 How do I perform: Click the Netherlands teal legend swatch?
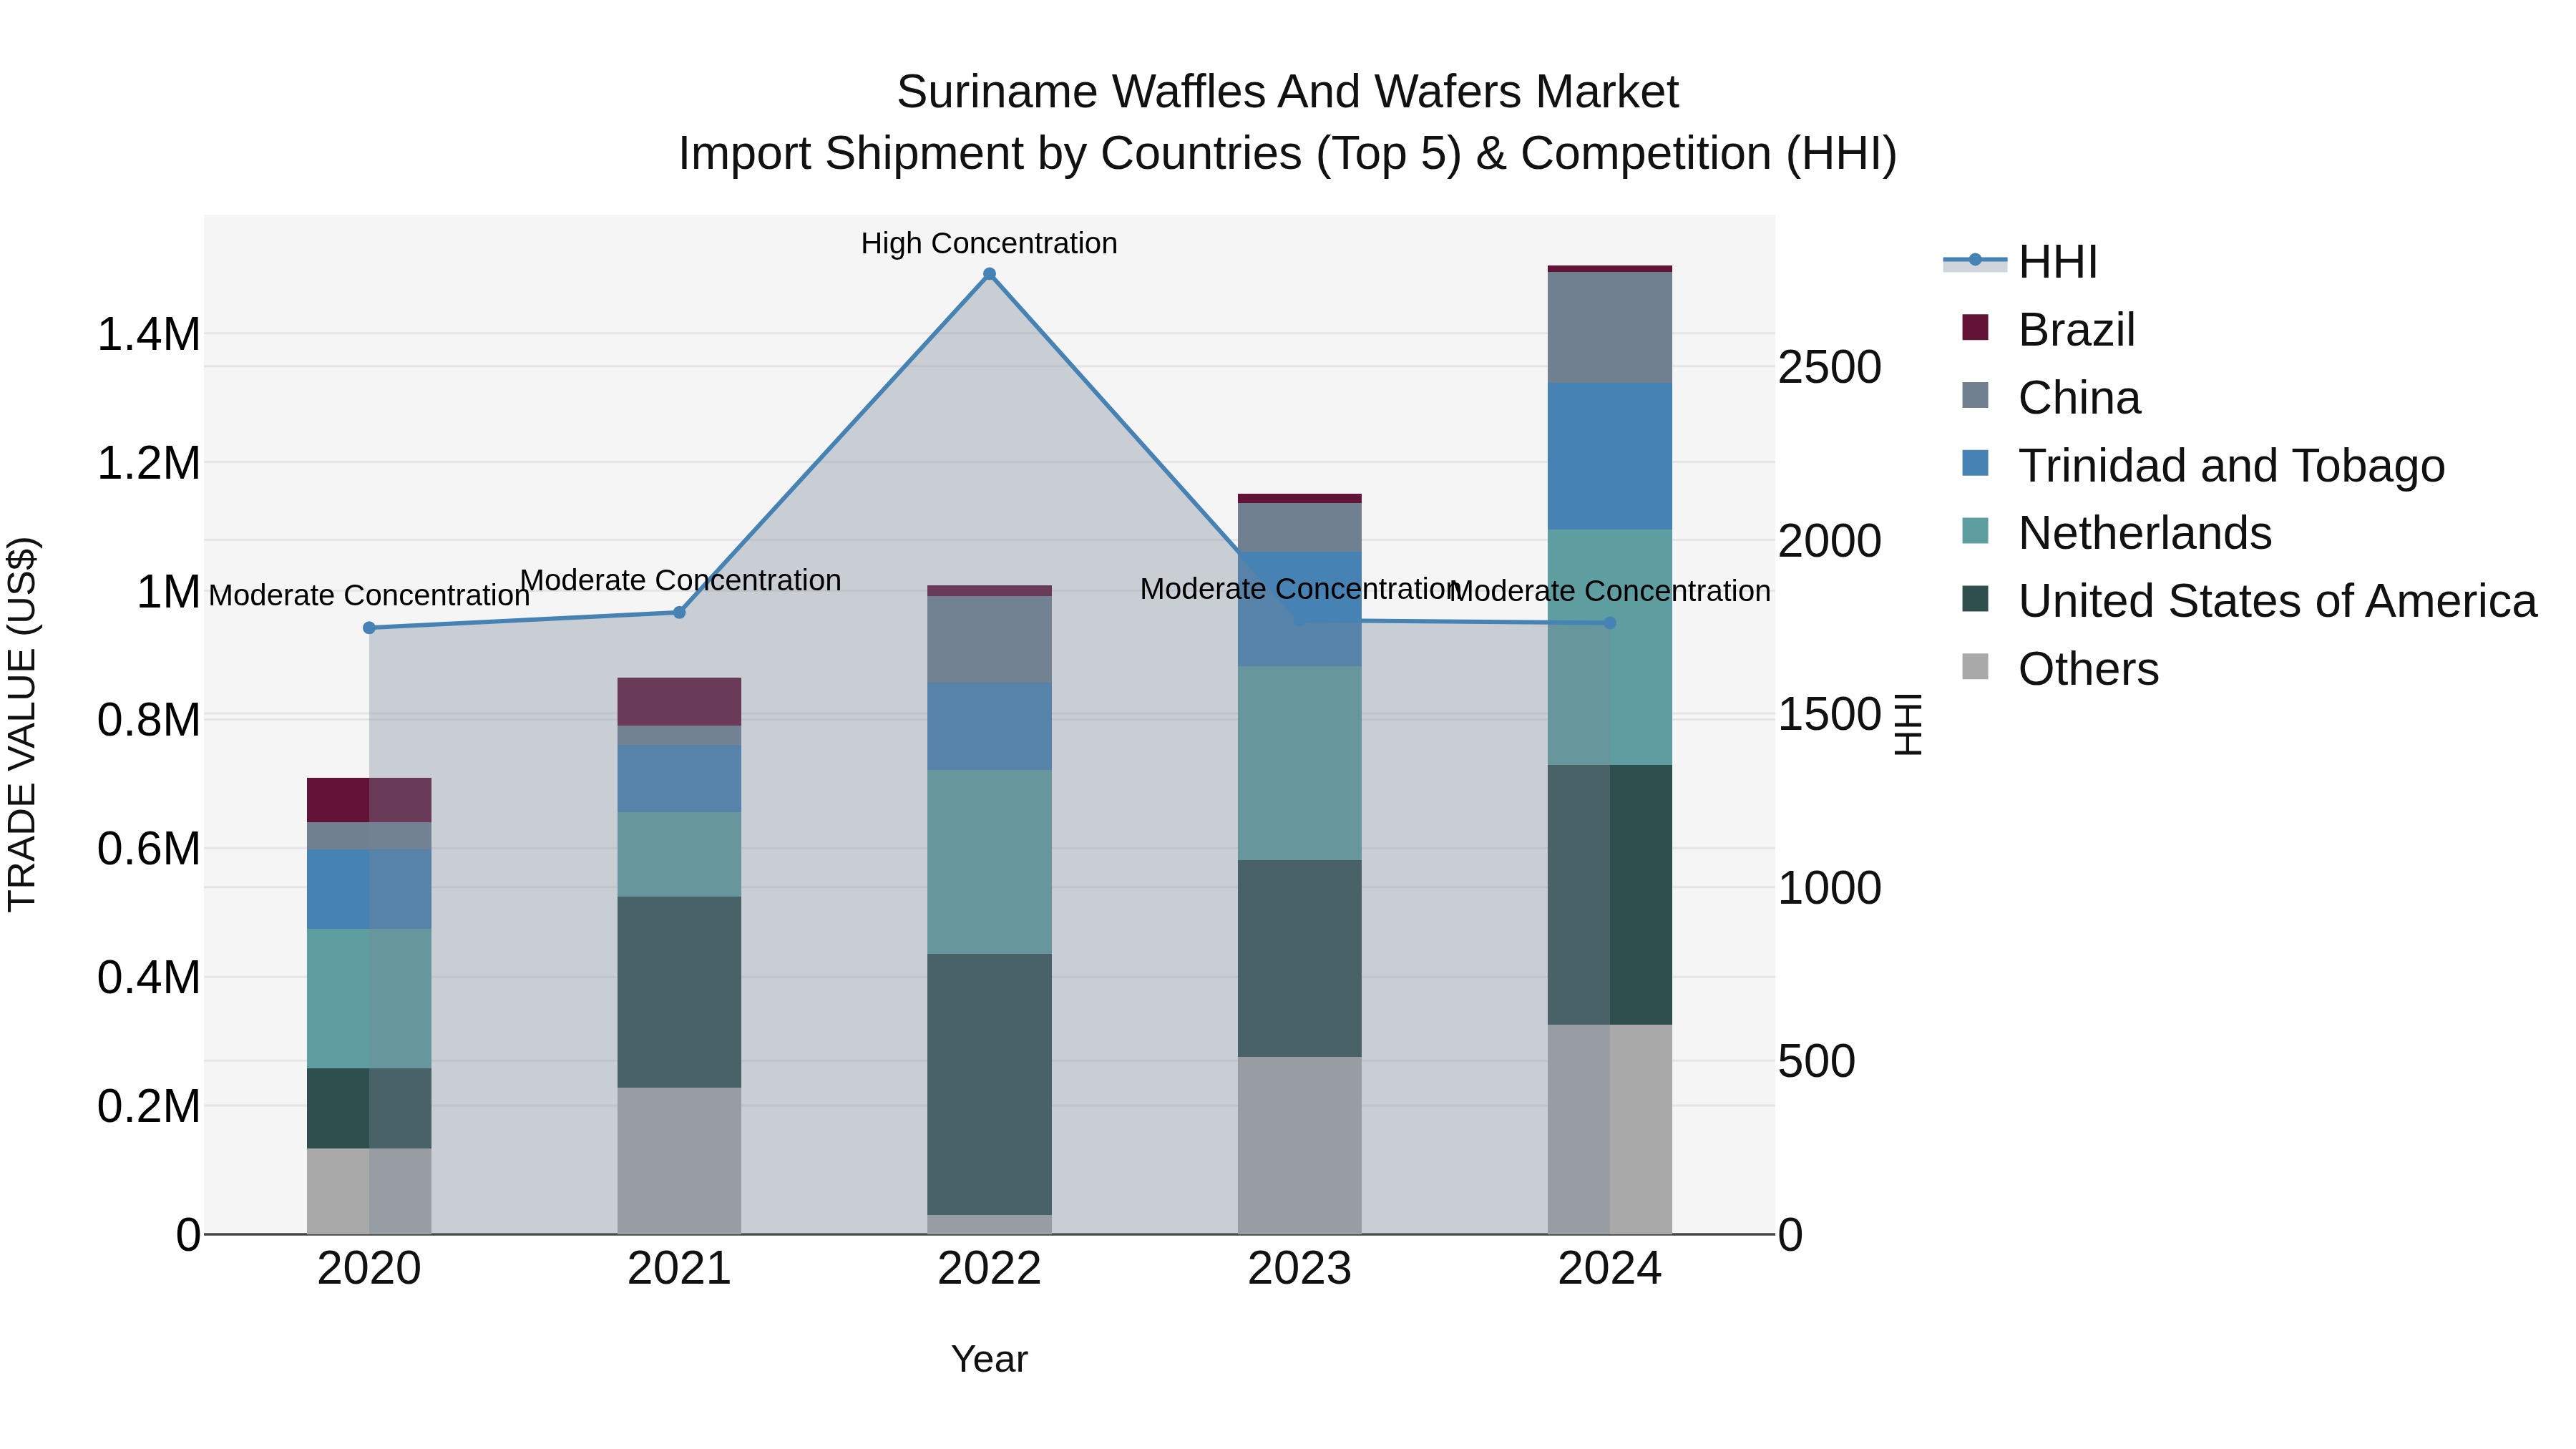click(x=1975, y=531)
